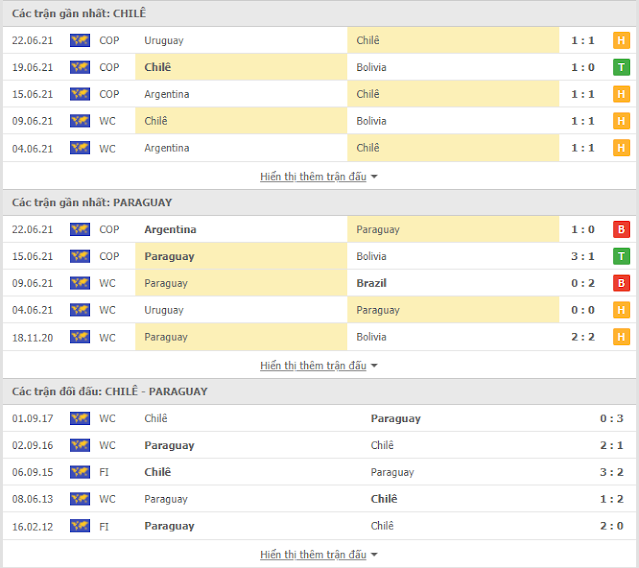The image size is (639, 568).
Task: Click the flag icon for the 16.02.12 FI match
Action: click(80, 526)
